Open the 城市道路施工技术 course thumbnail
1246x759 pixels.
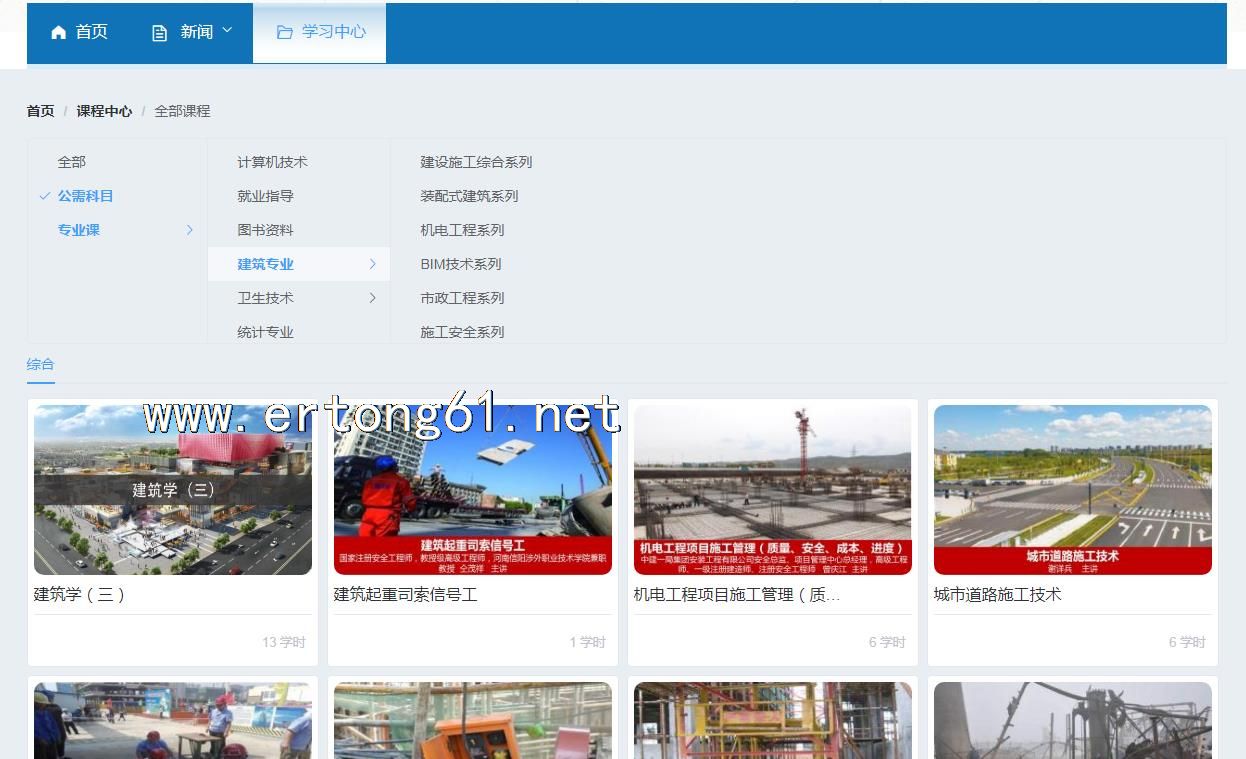click(x=1072, y=489)
